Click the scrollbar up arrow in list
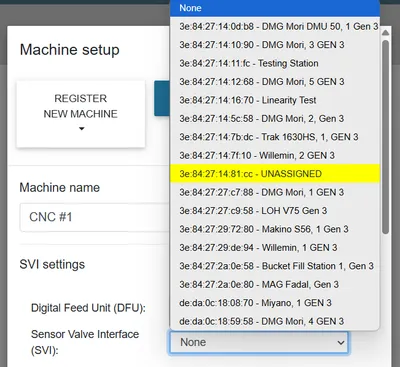The width and height of the screenshot is (400, 367). point(385,33)
